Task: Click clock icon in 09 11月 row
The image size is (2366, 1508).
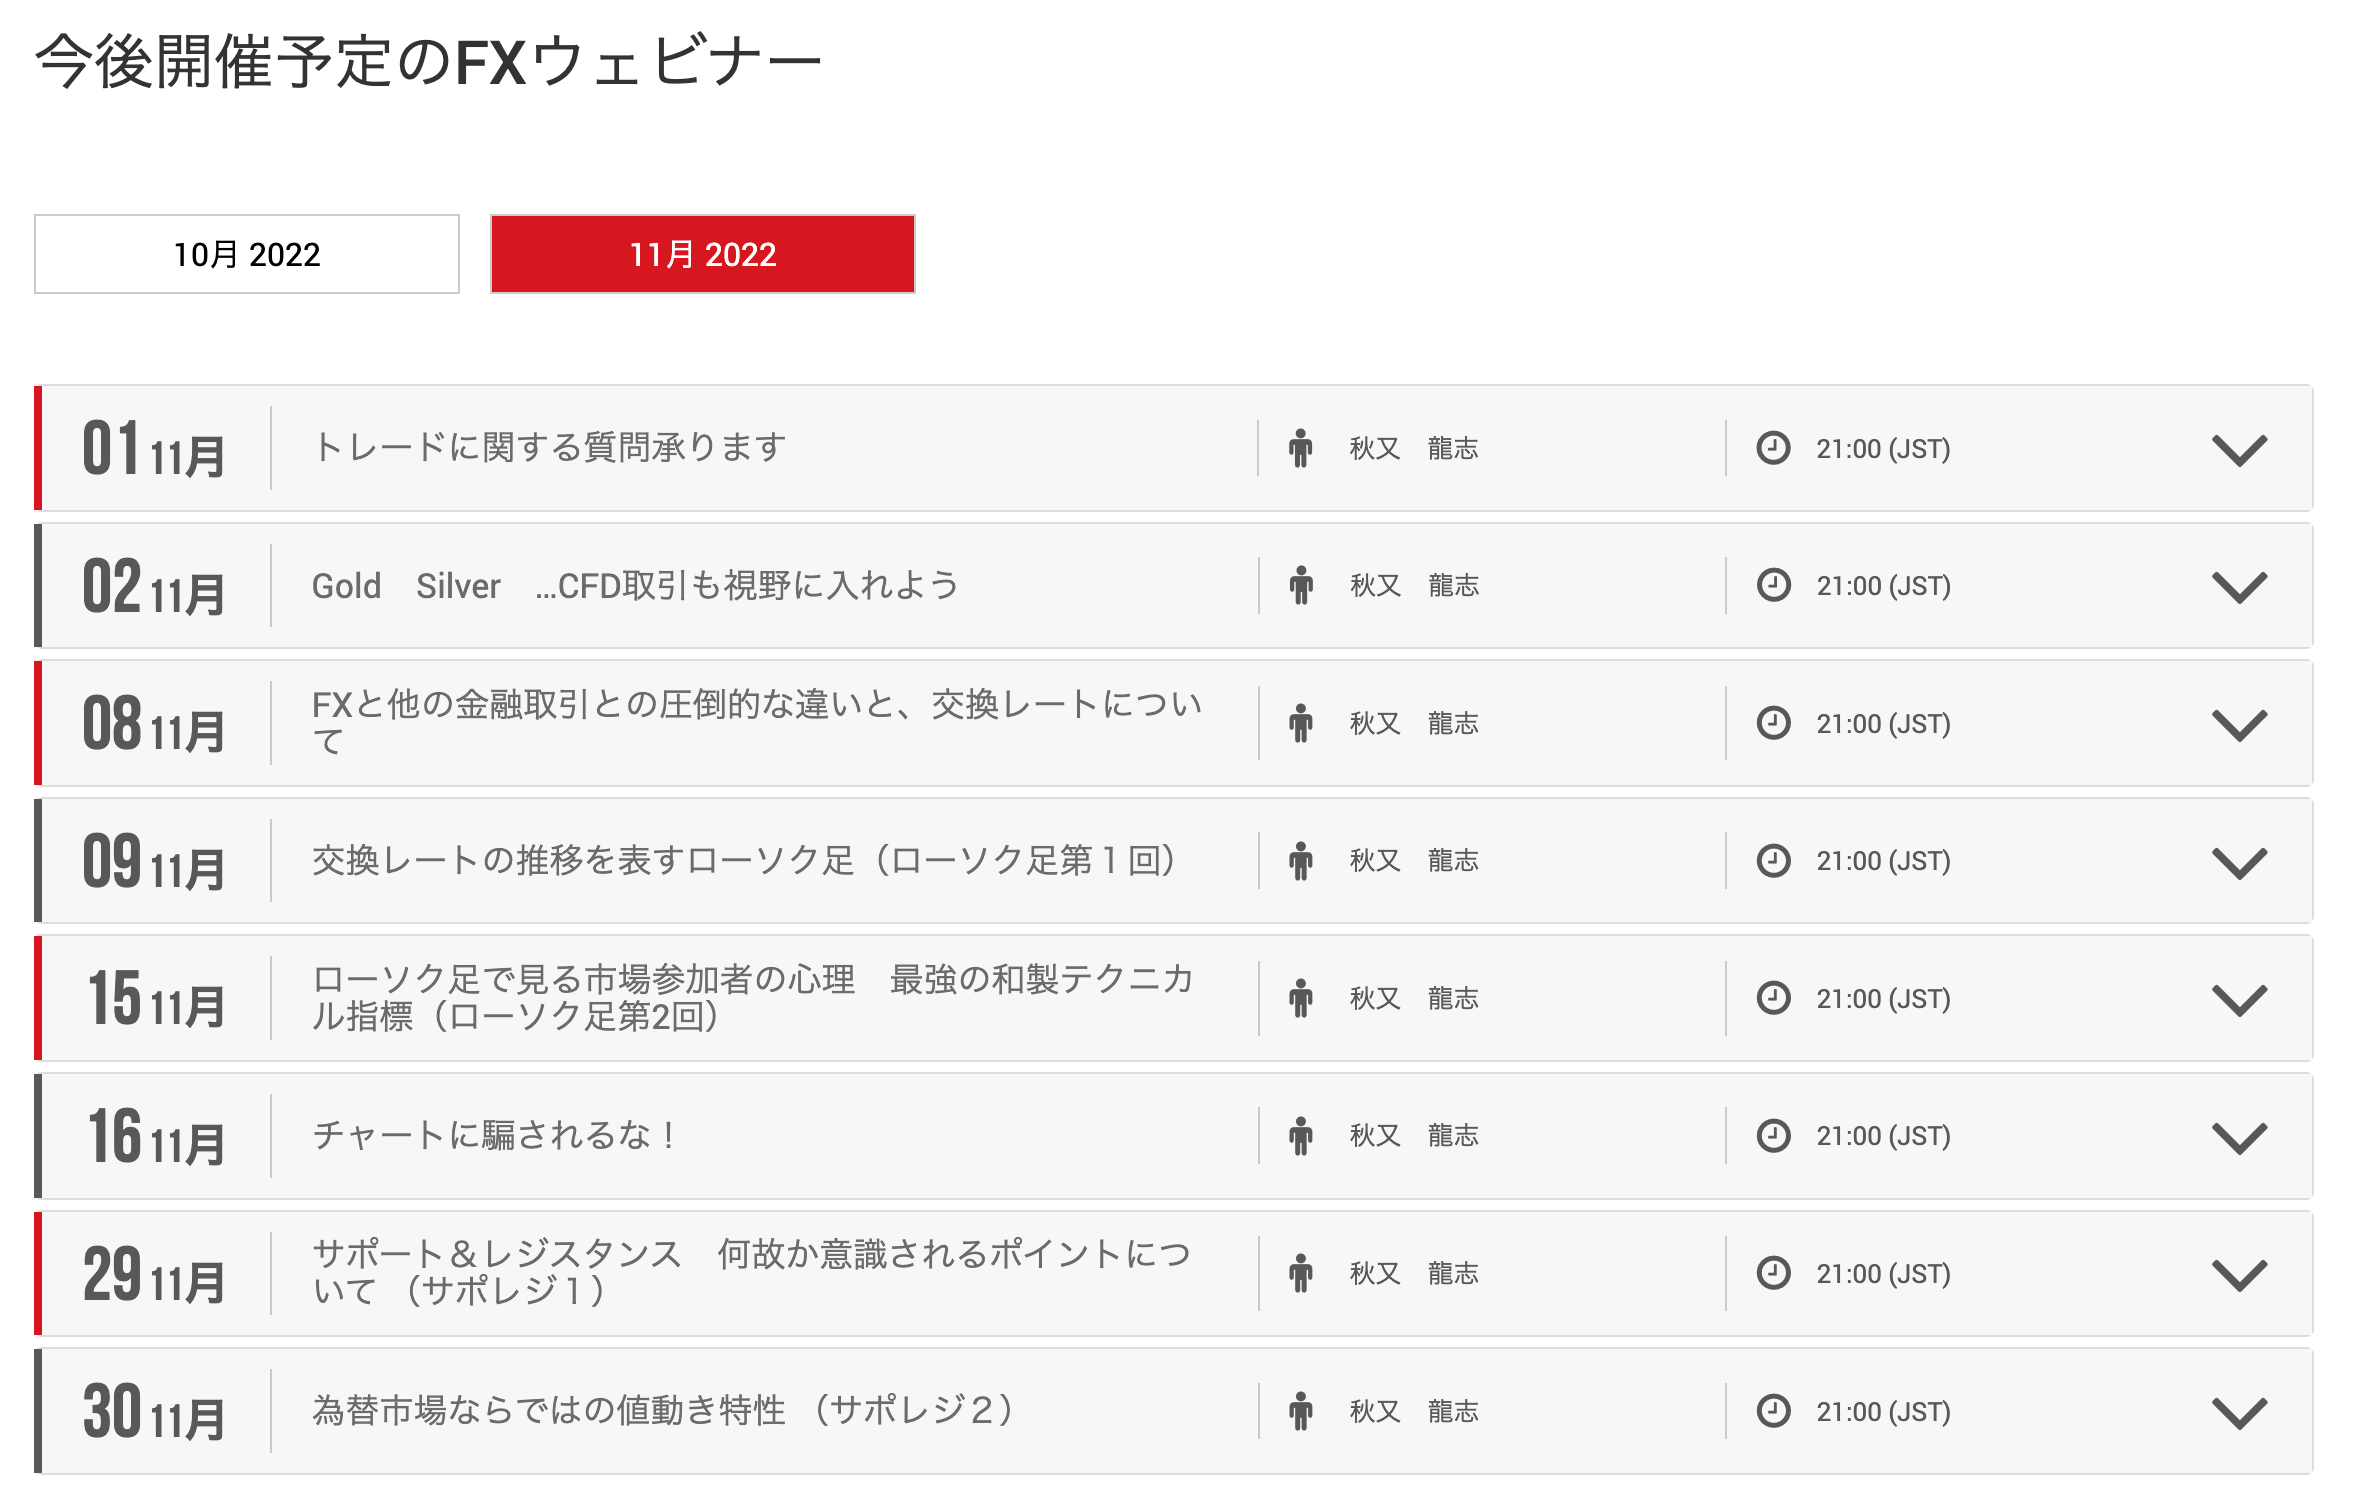Action: 1773,860
